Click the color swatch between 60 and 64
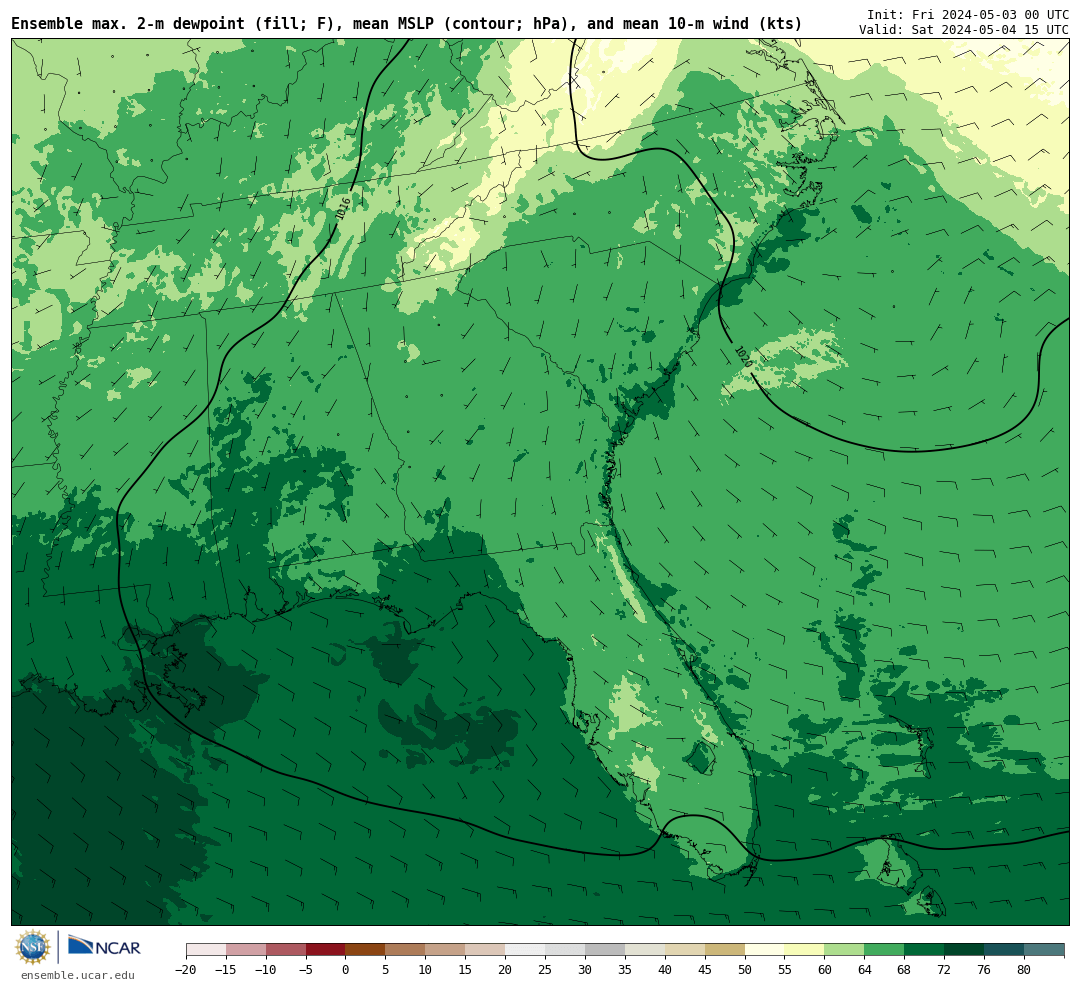Image resolution: width=1080 pixels, height=988 pixels. [x=844, y=950]
